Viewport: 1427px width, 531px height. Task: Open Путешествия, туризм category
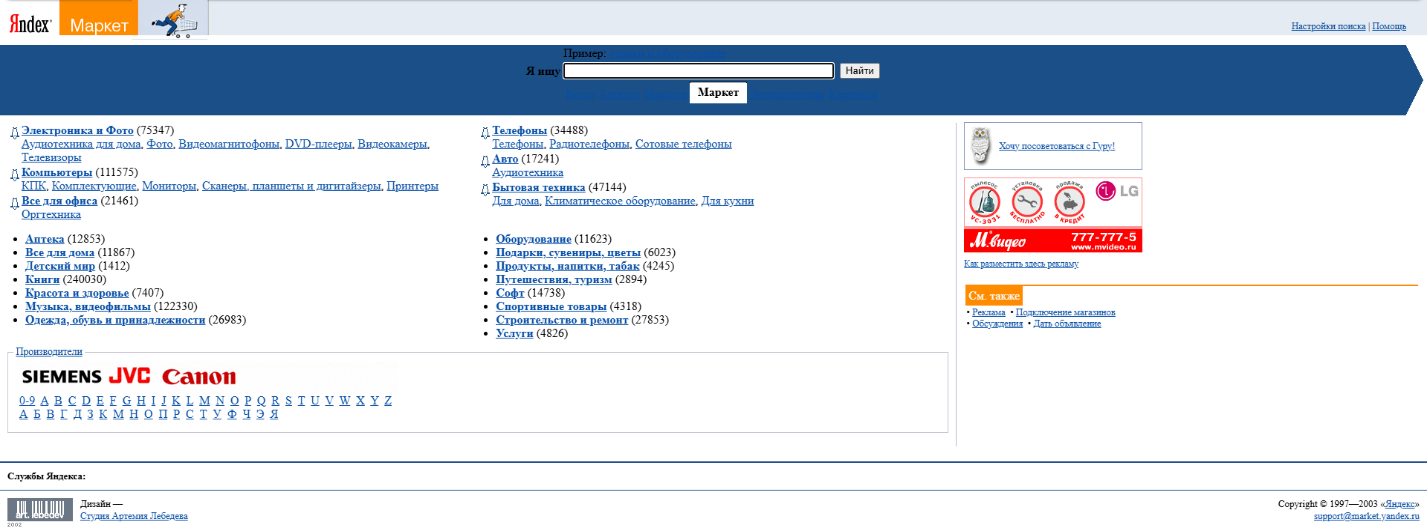pyautogui.click(x=554, y=280)
